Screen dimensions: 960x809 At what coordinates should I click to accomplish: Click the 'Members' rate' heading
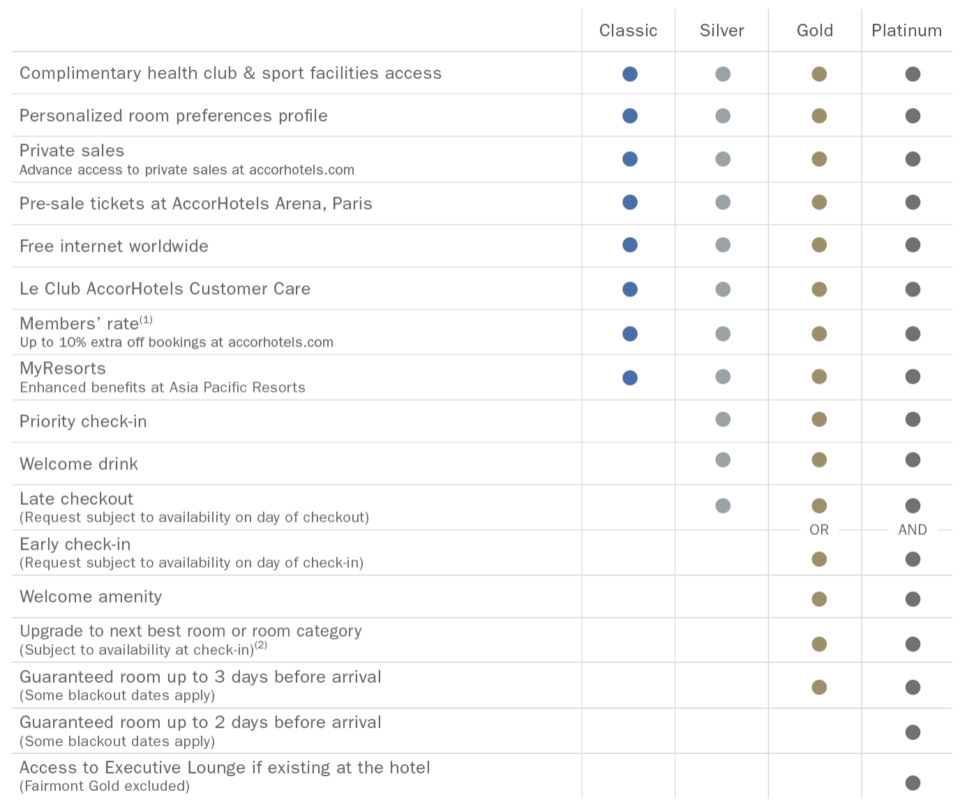[x=86, y=323]
